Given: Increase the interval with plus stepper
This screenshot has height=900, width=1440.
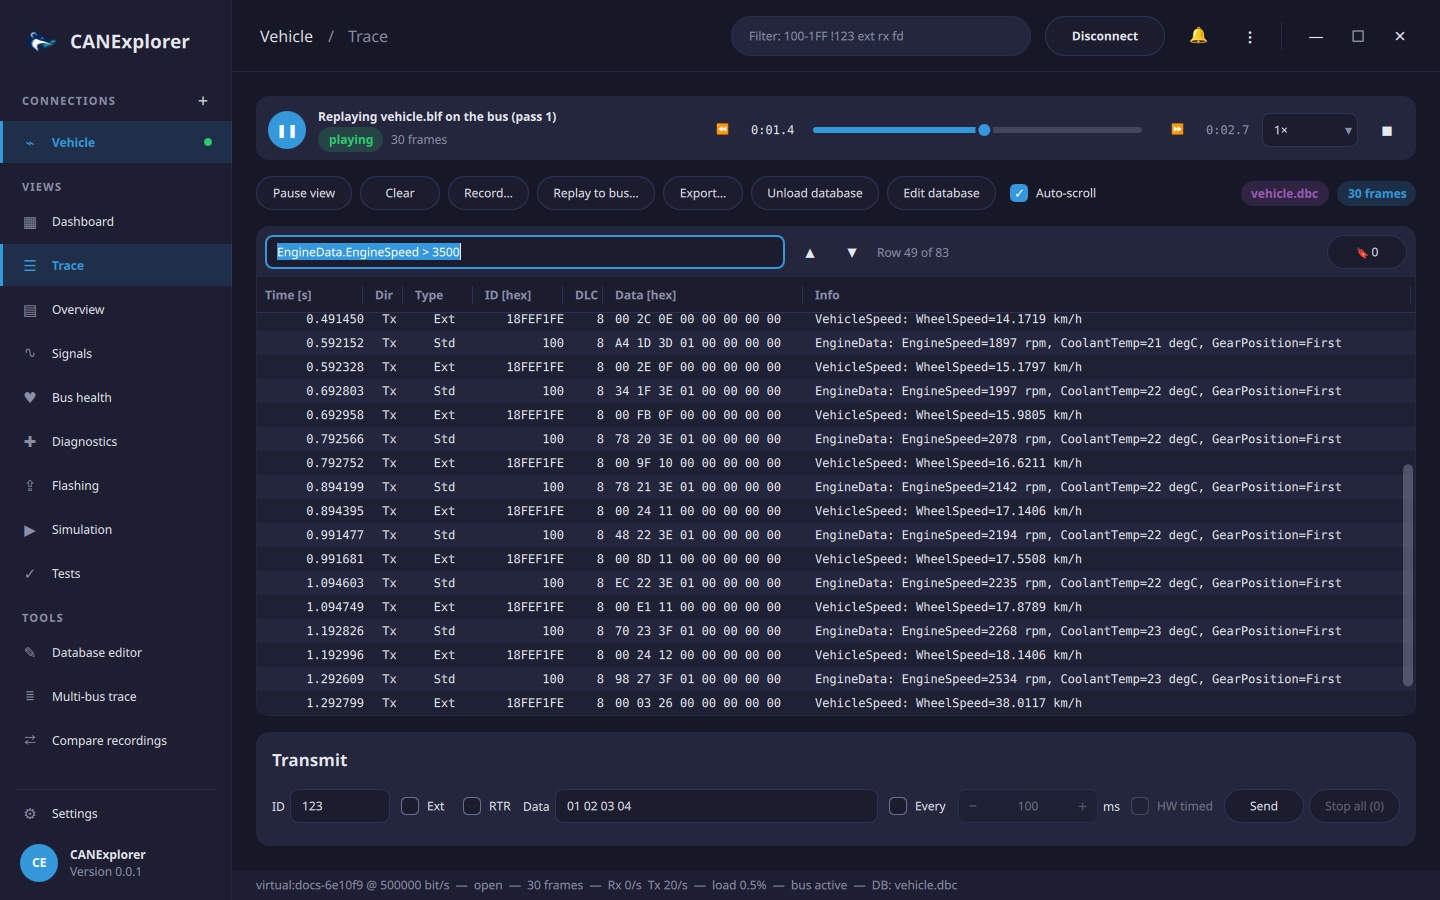Looking at the screenshot, I should pyautogui.click(x=1082, y=806).
